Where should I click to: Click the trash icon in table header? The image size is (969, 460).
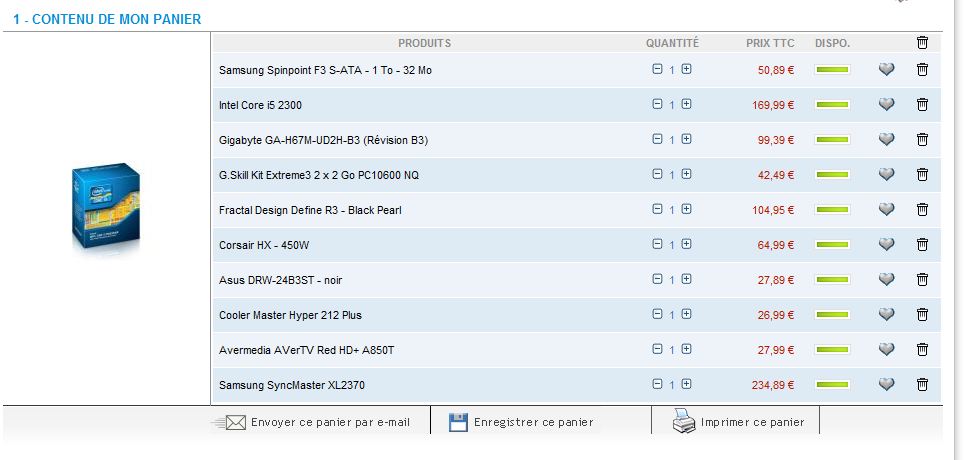pyautogui.click(x=922, y=43)
